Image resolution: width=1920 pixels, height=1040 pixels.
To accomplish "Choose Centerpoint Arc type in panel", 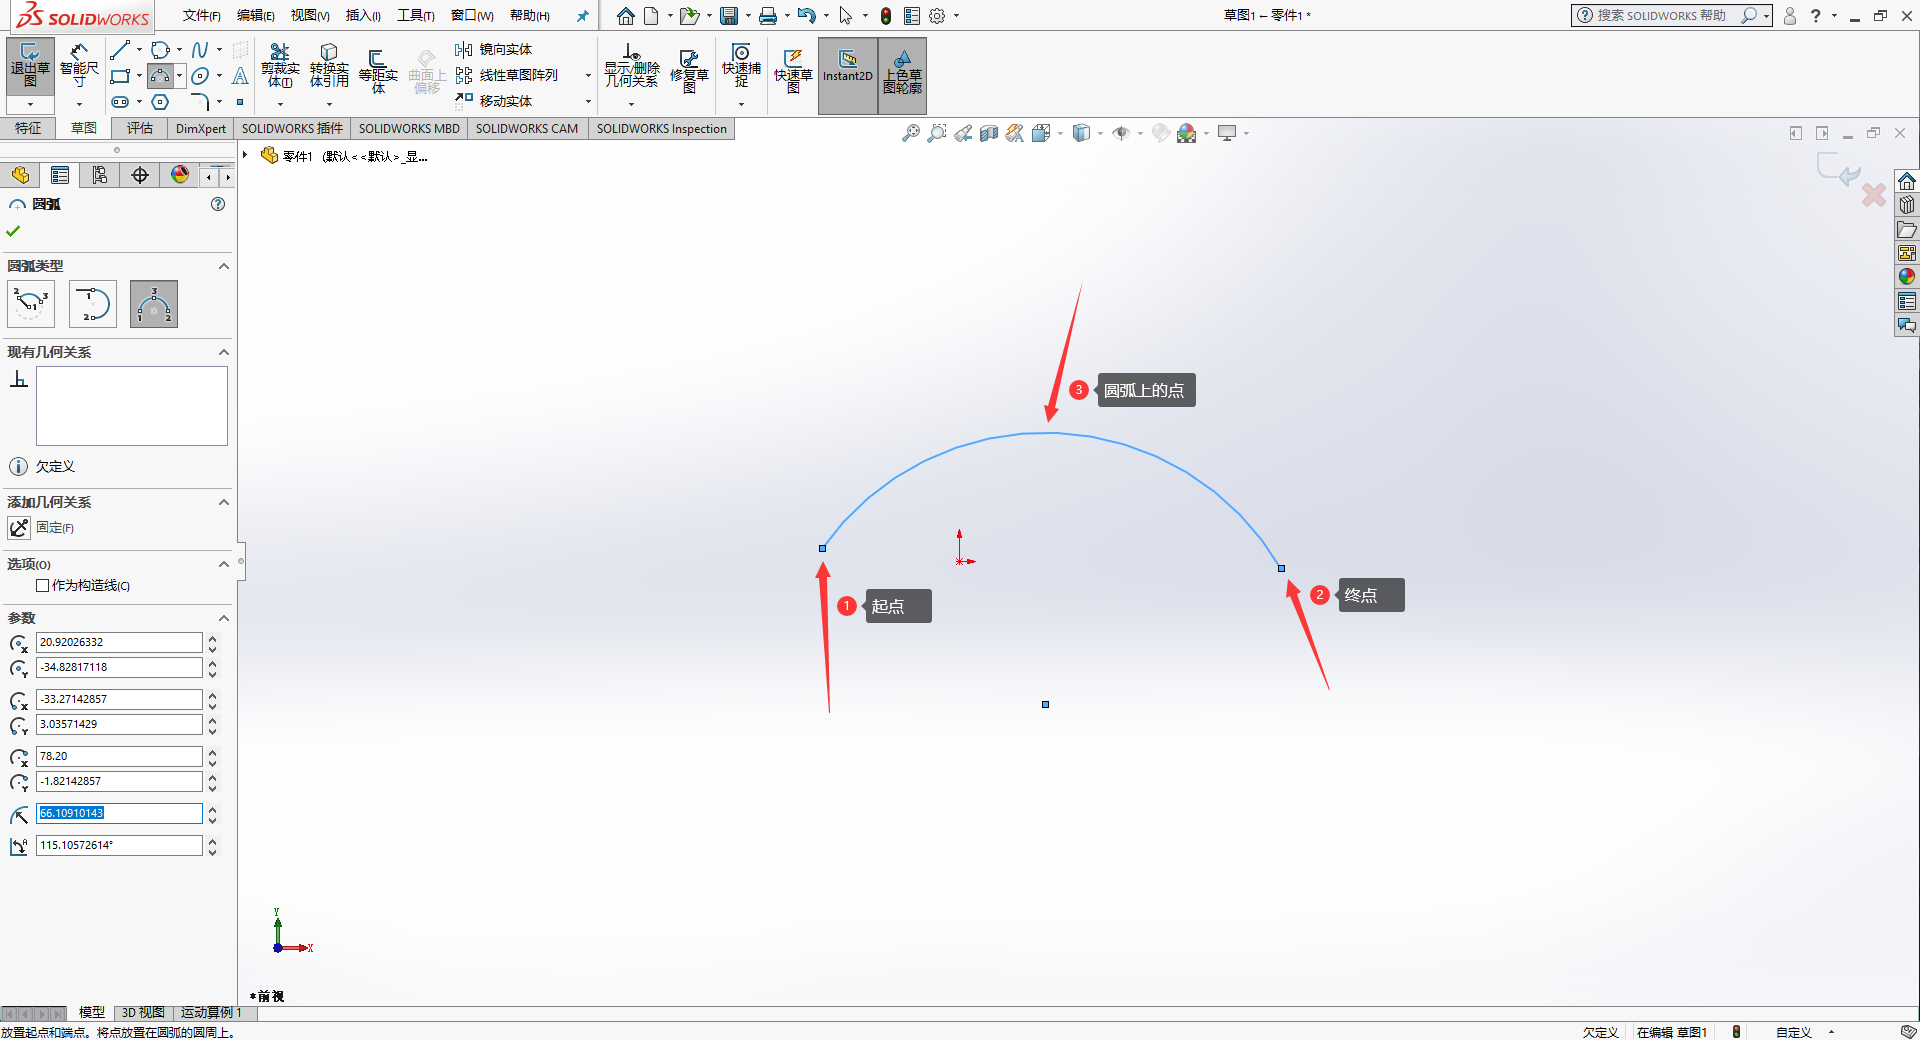I will [x=31, y=304].
